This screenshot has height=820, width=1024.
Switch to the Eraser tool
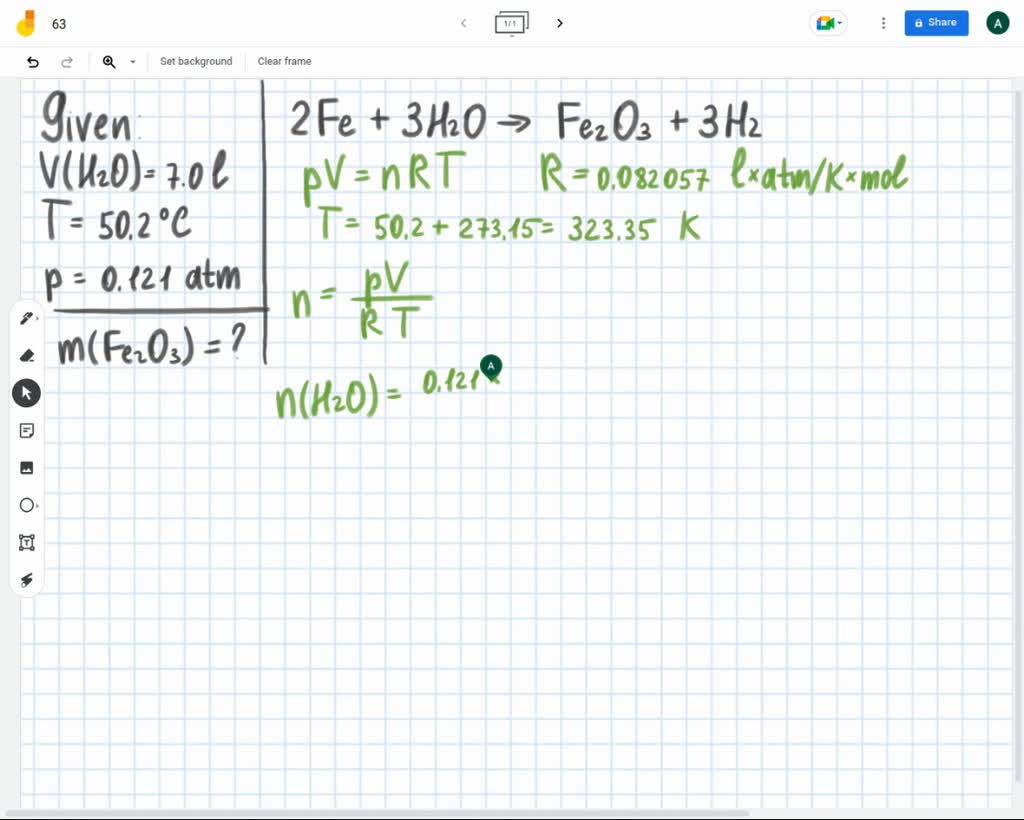(x=26, y=355)
